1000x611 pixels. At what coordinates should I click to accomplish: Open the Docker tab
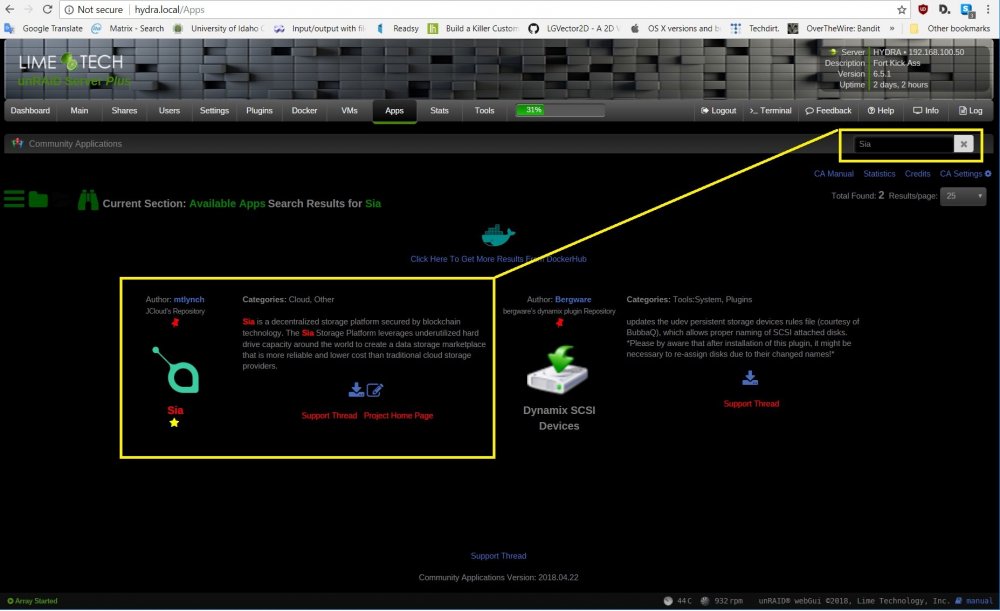pyautogui.click(x=304, y=110)
